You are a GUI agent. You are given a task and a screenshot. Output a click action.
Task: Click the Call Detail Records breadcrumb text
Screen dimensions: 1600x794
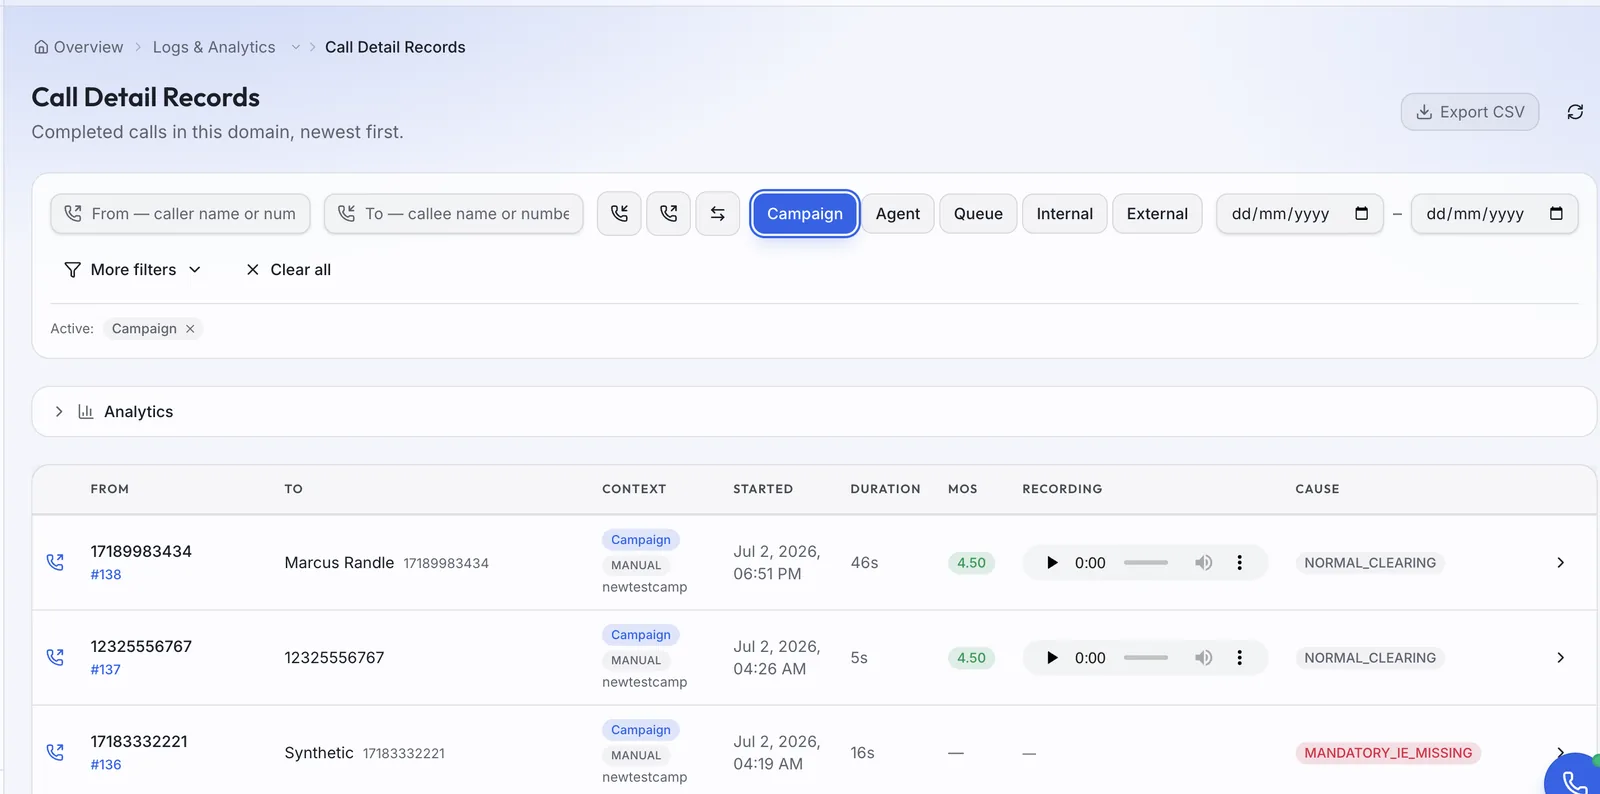point(395,47)
